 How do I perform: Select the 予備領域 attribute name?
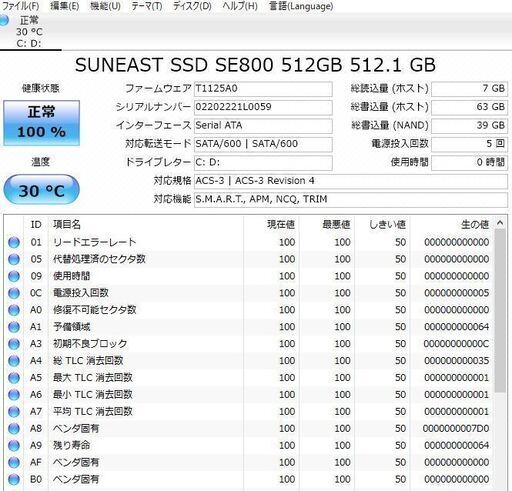(71, 327)
